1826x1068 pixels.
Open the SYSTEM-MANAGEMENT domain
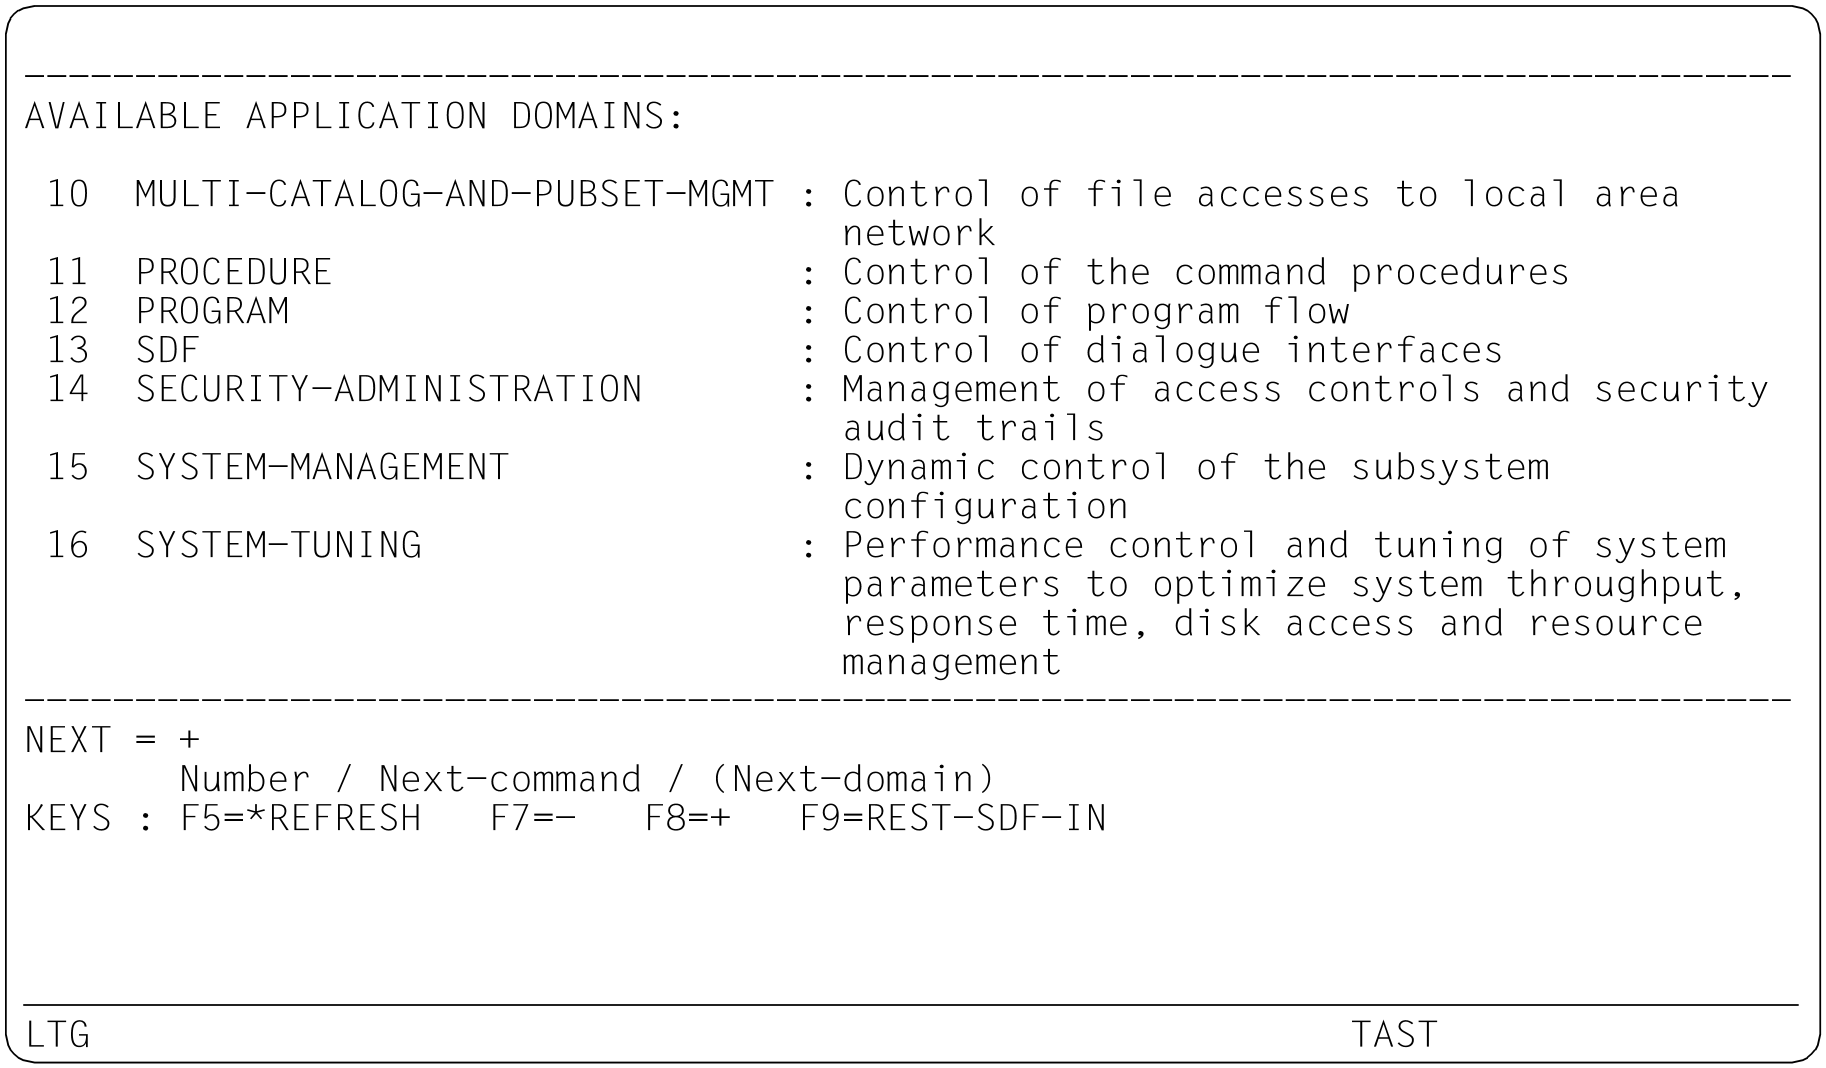pos(322,467)
